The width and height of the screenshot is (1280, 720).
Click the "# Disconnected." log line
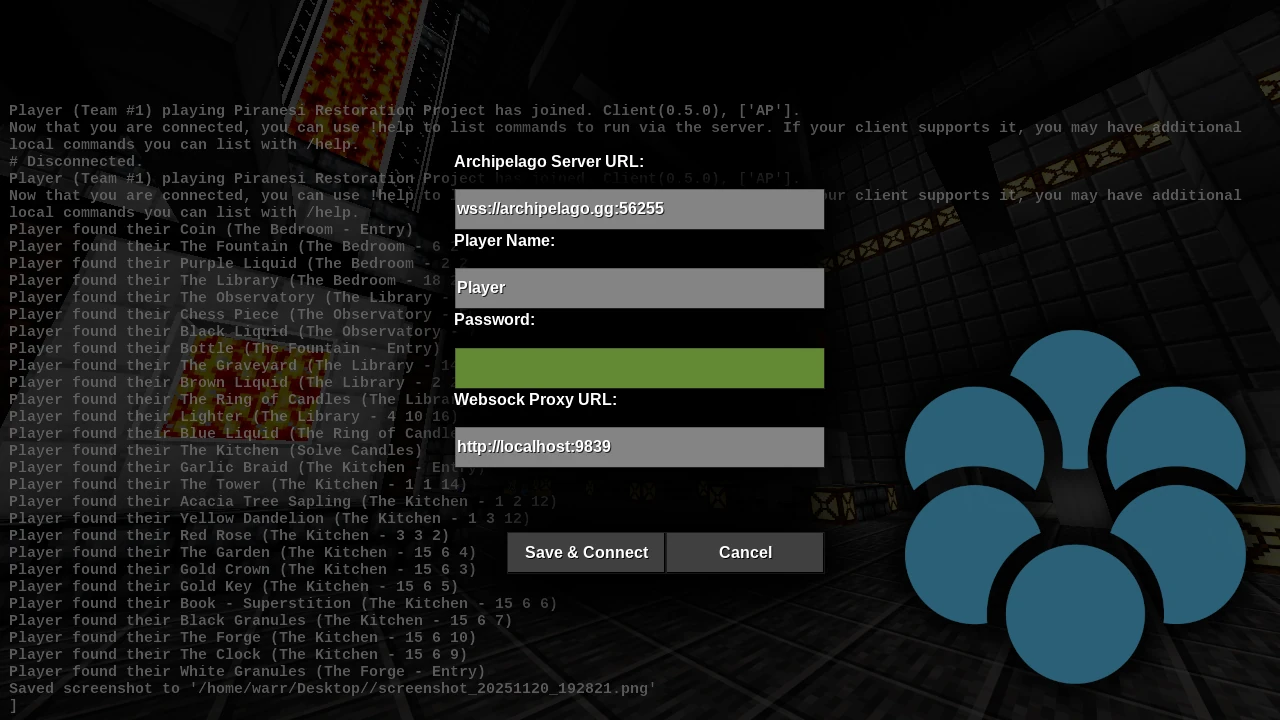tap(76, 162)
